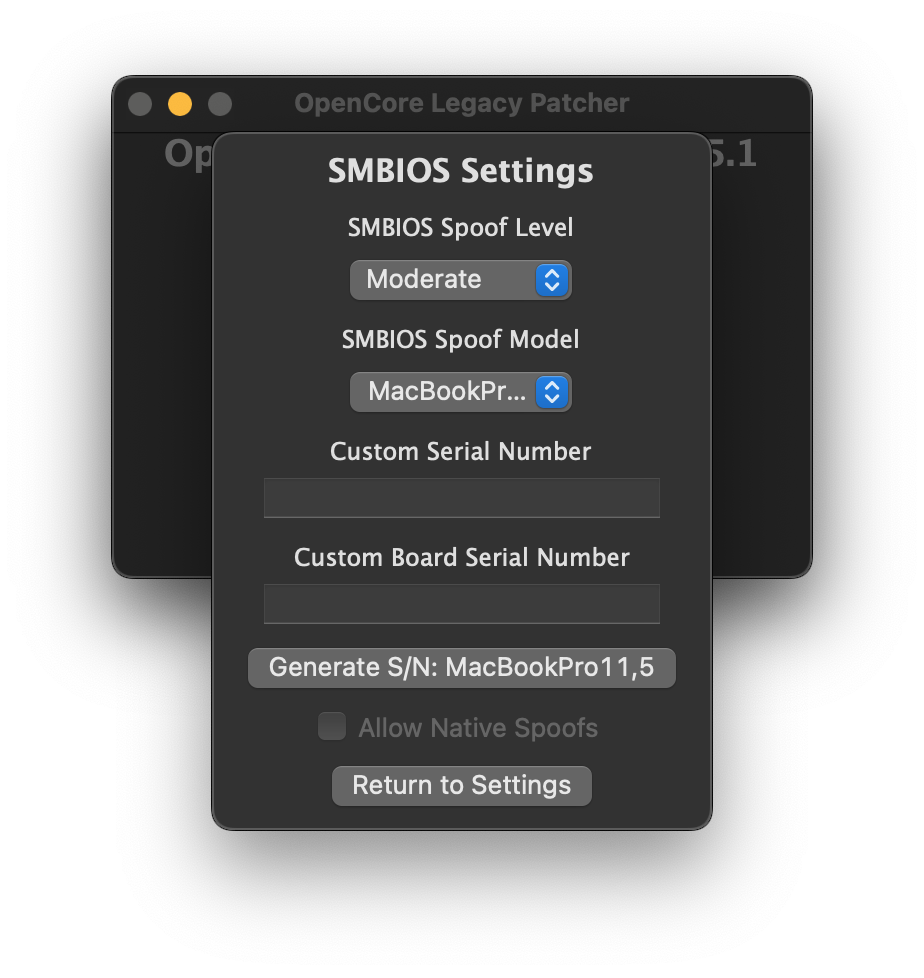Click the blue chevron arrows next to MacBookPr...

point(551,392)
